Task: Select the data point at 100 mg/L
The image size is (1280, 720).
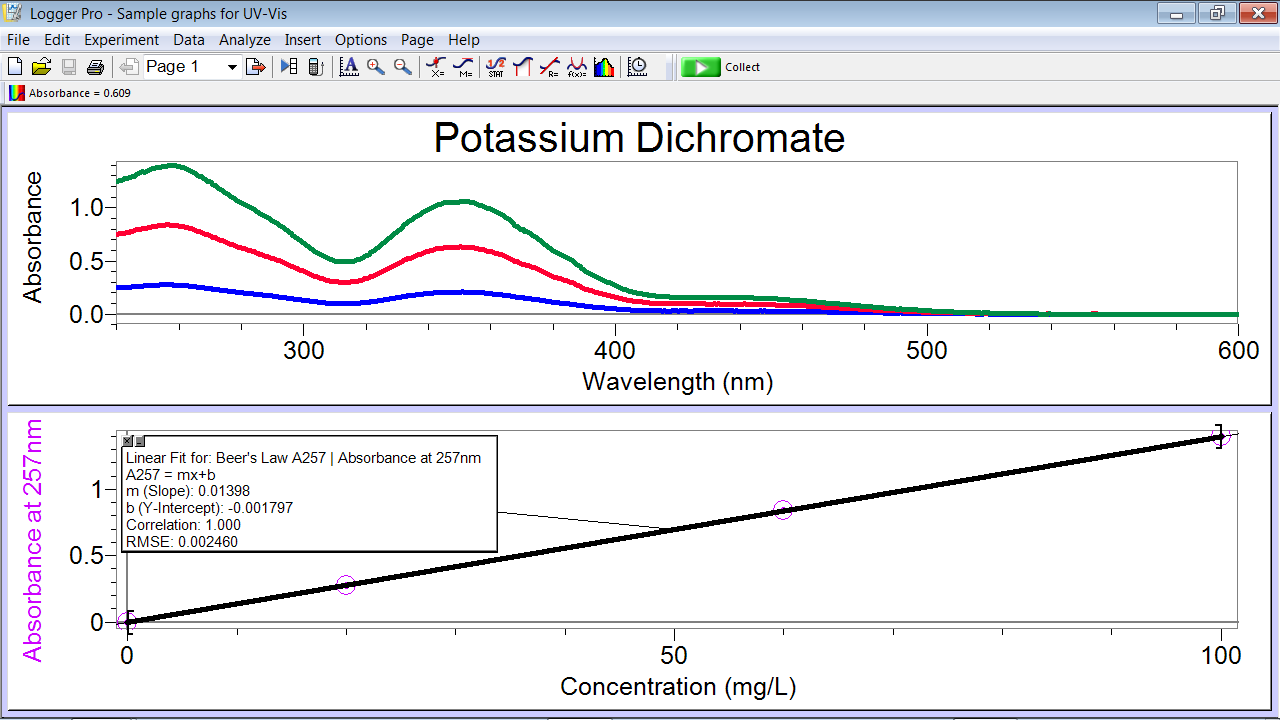Action: (x=1221, y=435)
